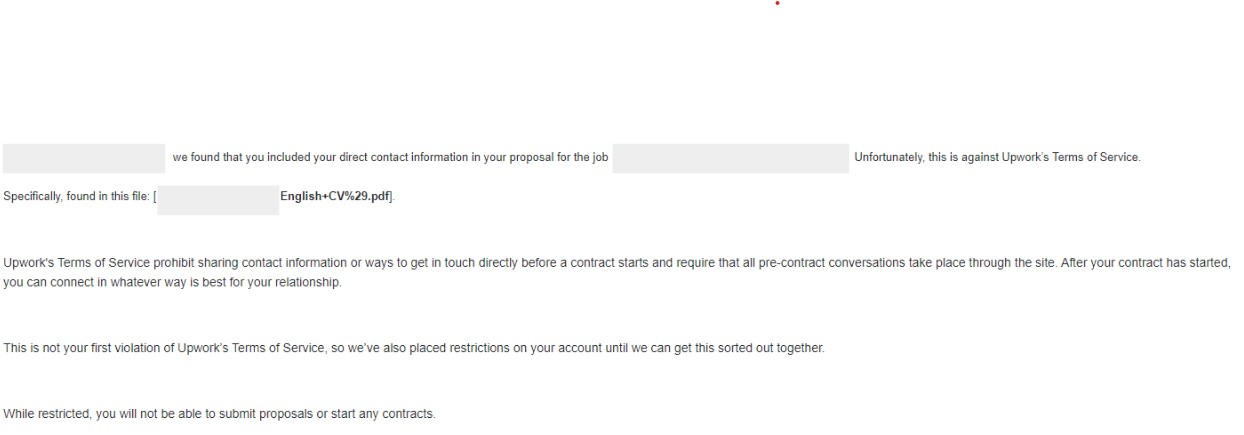Screen dimensions: 1244x435
Task: Click "Specifically, found in this file:" text
Action: [77, 197]
